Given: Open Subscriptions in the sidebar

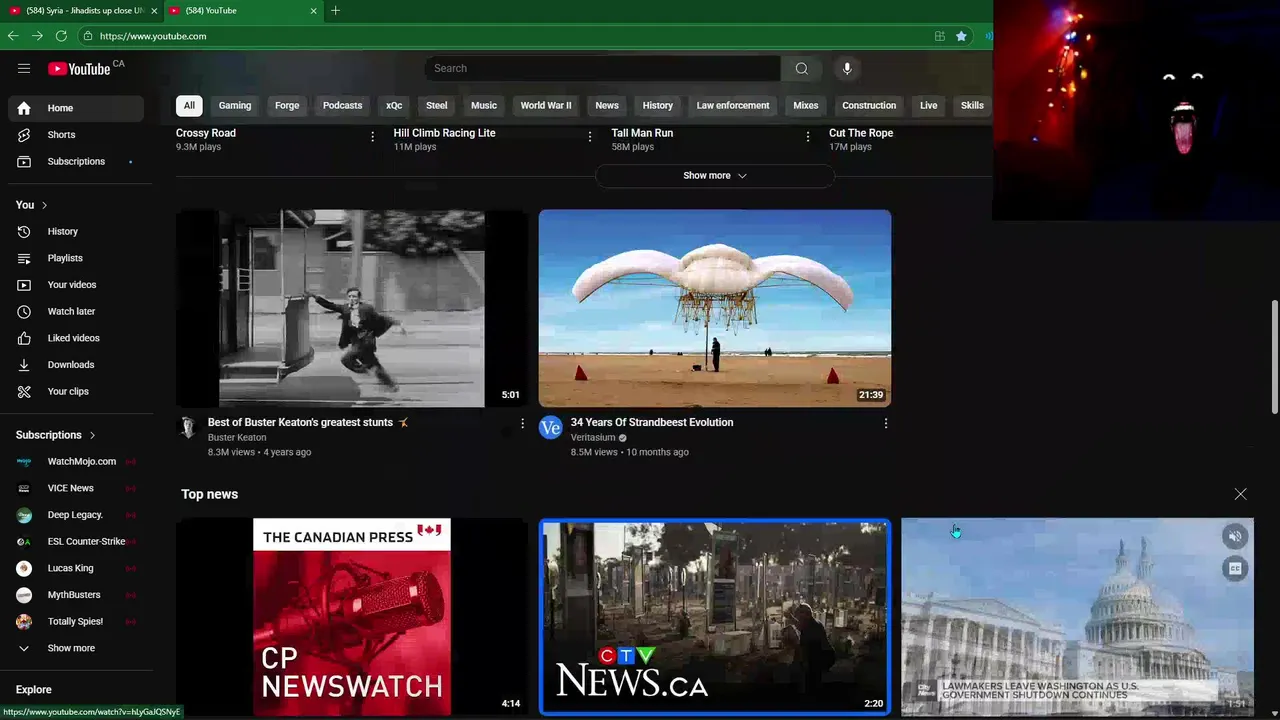Looking at the screenshot, I should [76, 162].
